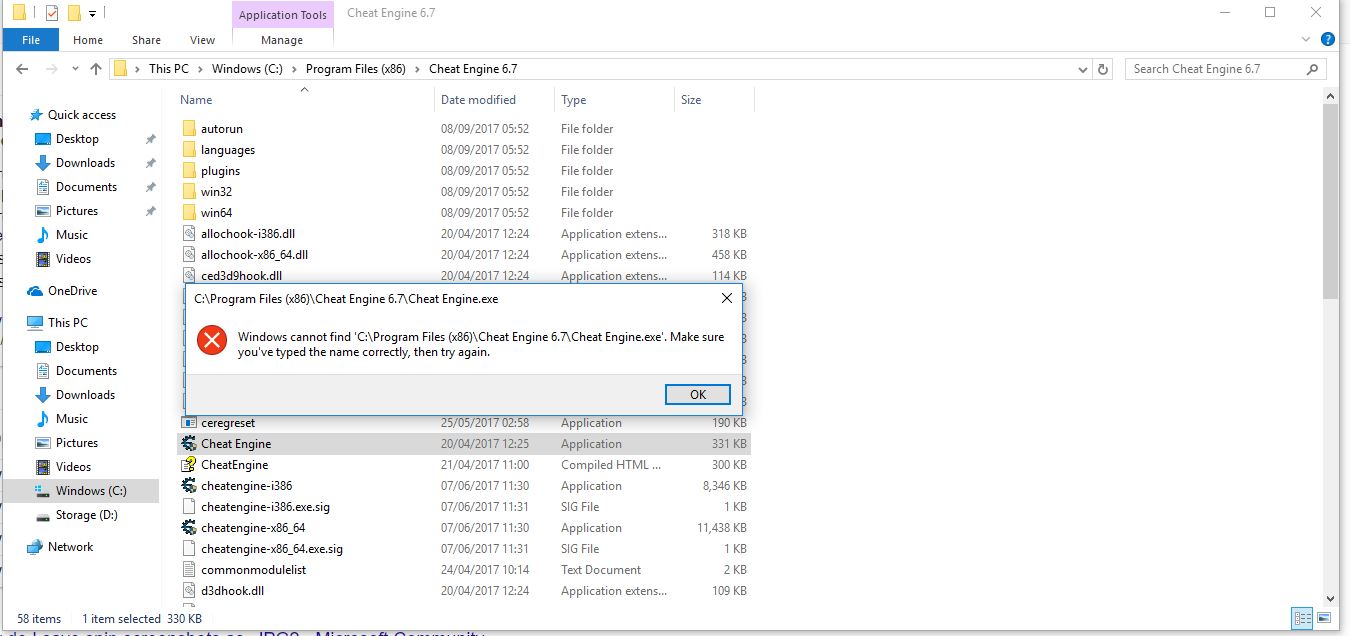Select the cheatengine-x86_64 application icon

coord(189,528)
